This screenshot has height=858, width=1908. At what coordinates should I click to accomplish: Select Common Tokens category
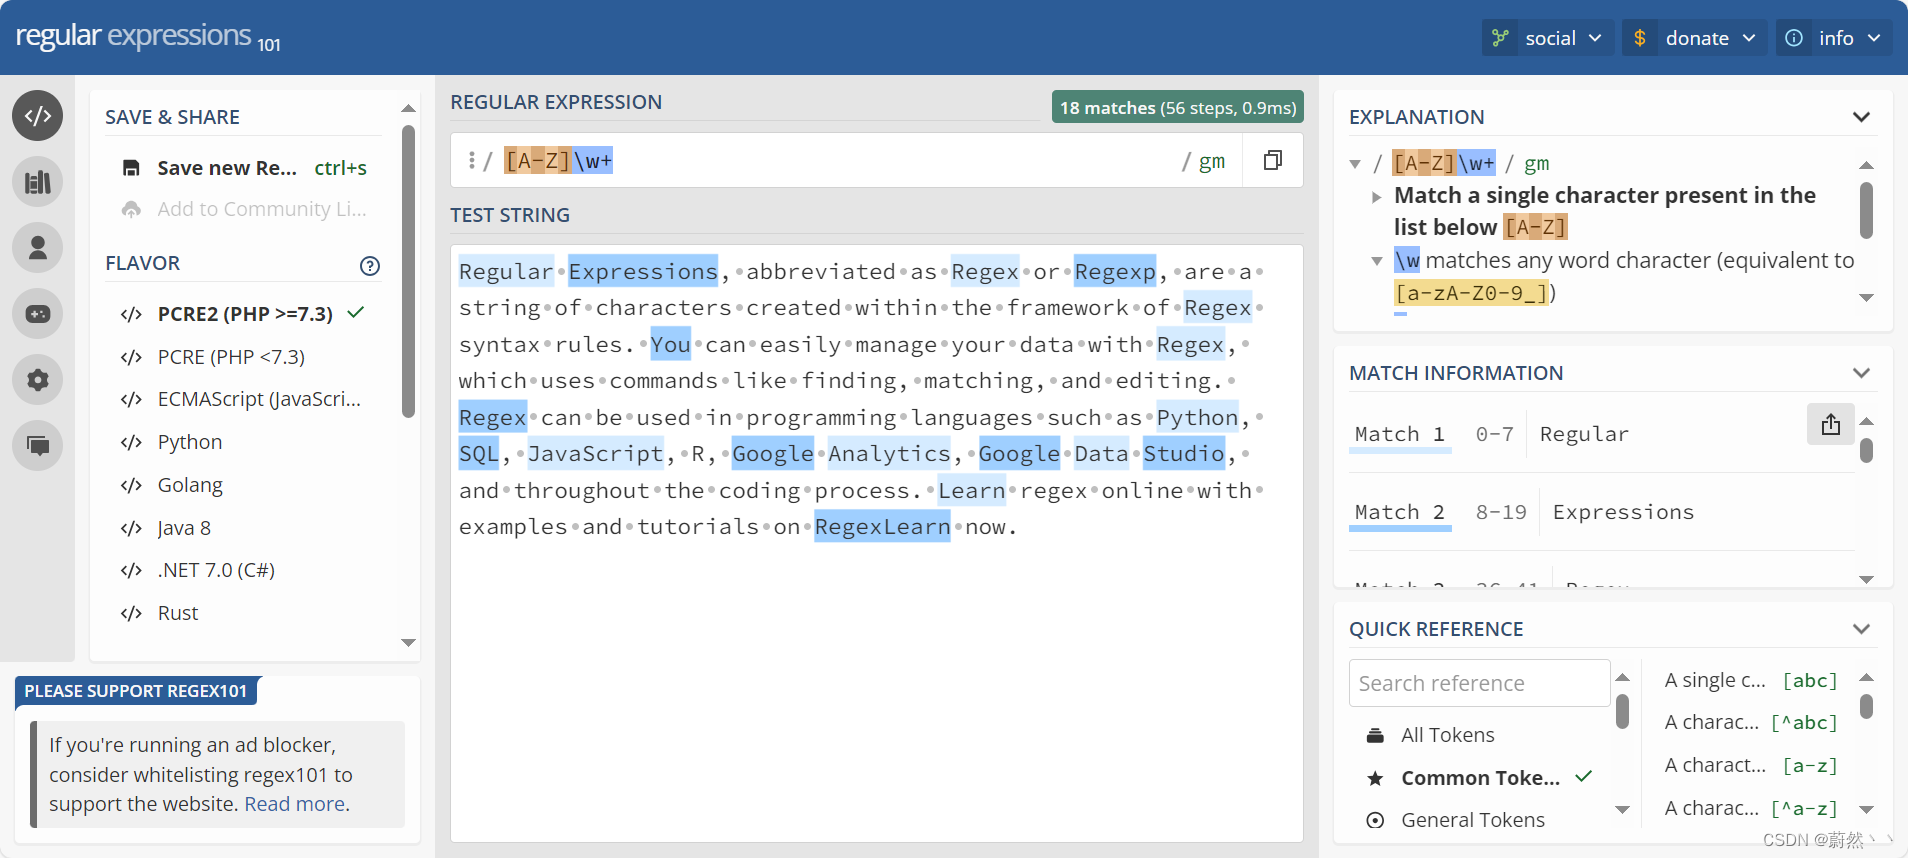1480,778
